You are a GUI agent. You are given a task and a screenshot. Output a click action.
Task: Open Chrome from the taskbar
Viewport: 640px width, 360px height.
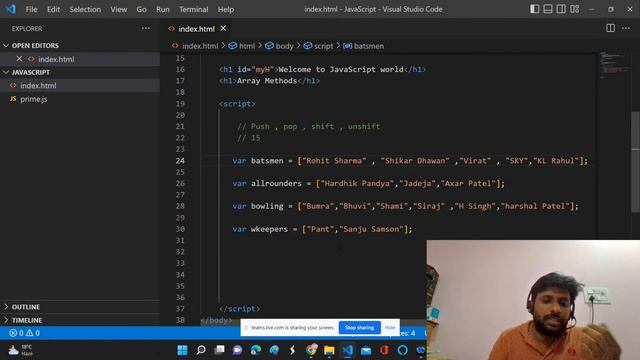311,350
